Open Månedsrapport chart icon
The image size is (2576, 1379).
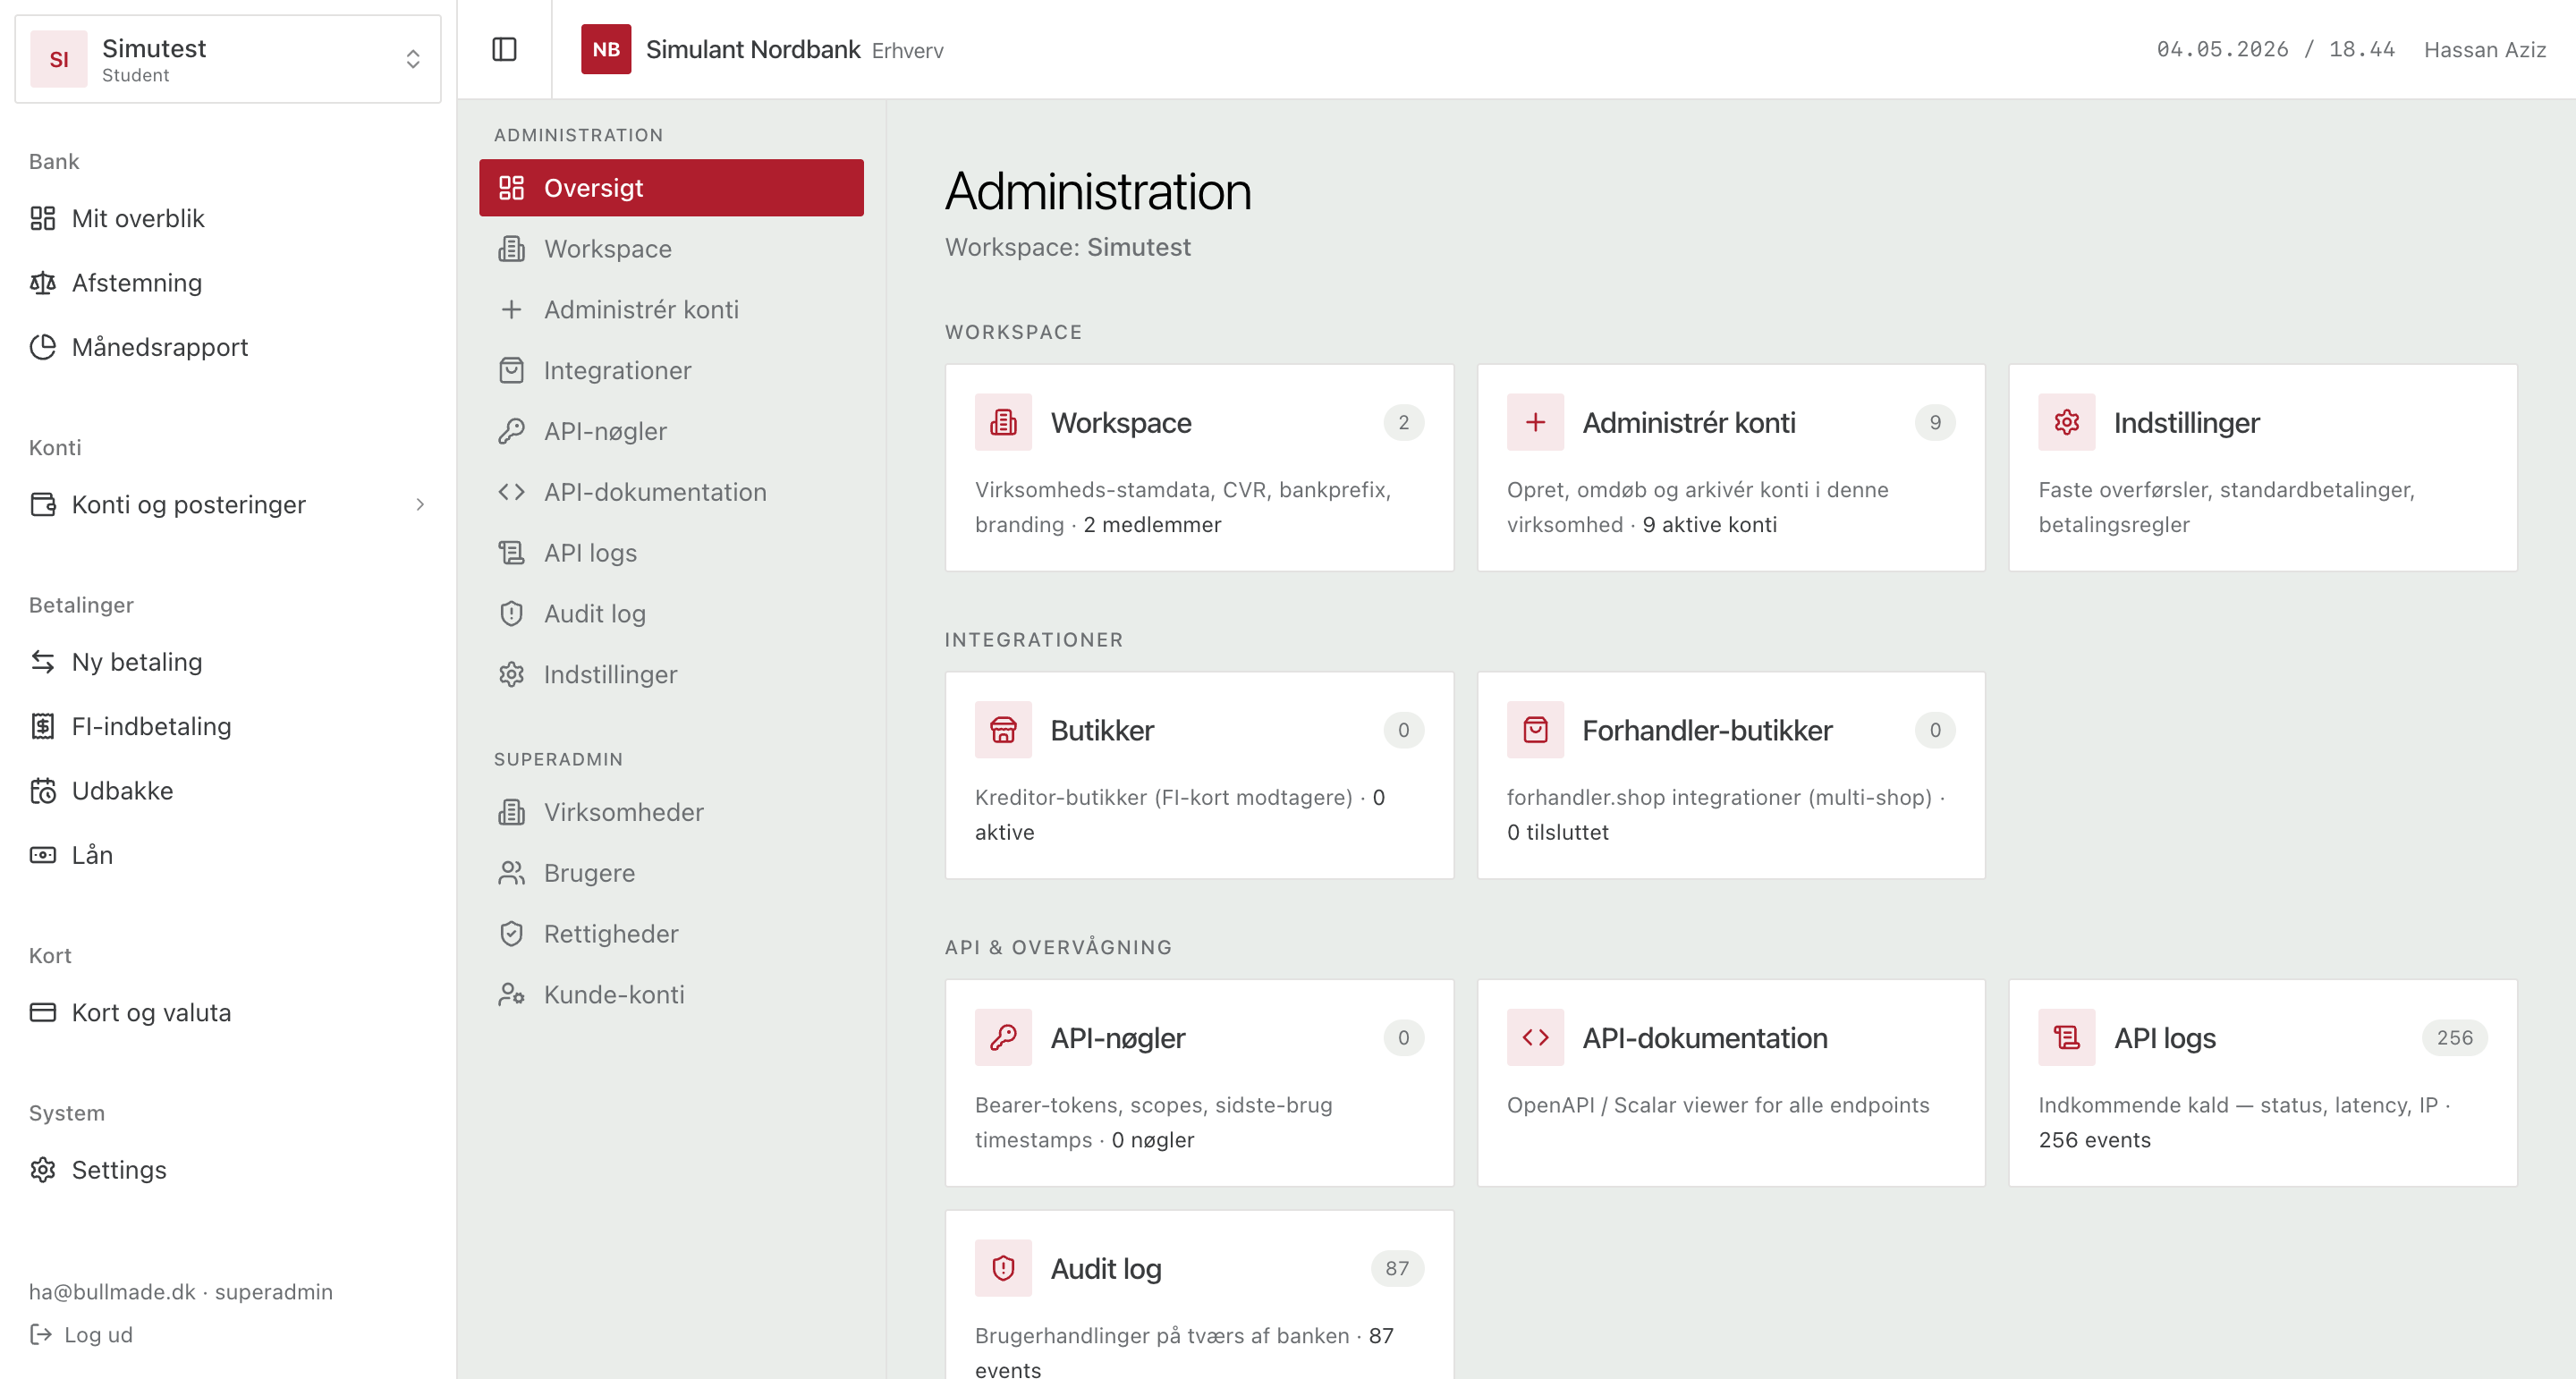pyautogui.click(x=43, y=347)
